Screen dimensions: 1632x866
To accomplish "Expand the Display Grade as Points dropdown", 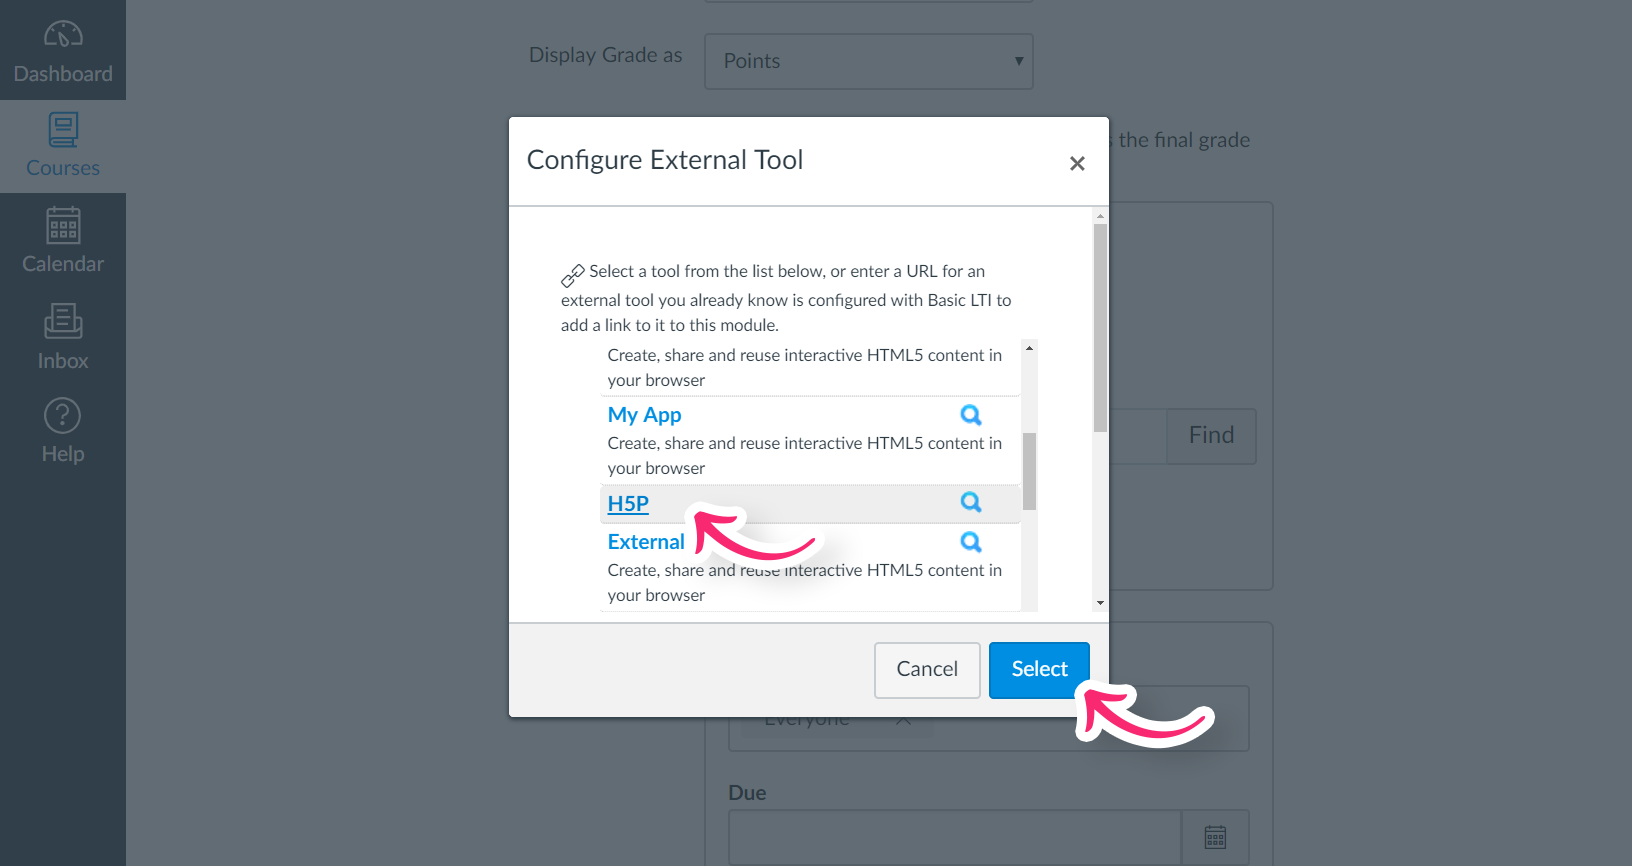I will click(868, 61).
